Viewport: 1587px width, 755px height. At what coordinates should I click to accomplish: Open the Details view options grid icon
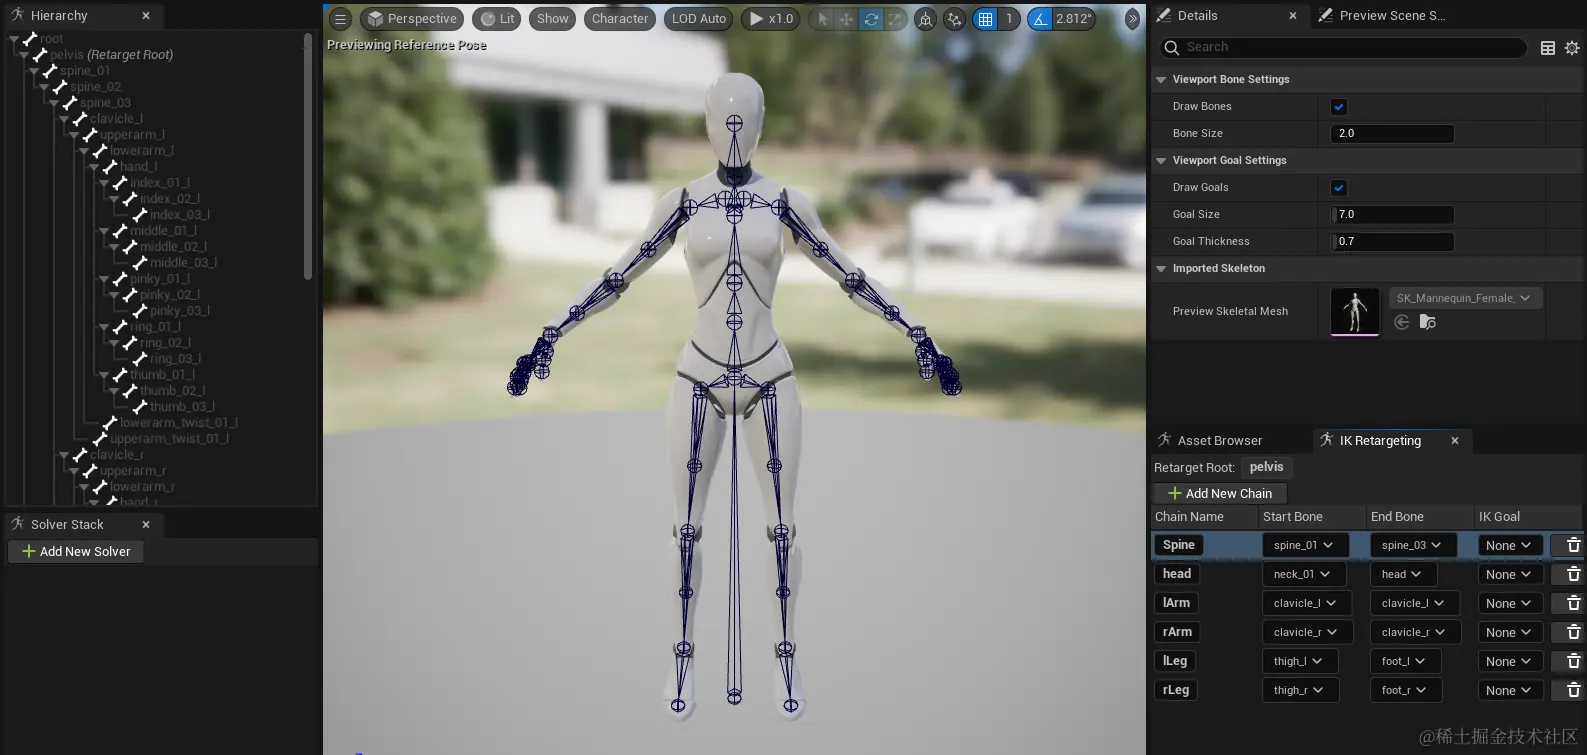[x=1548, y=48]
